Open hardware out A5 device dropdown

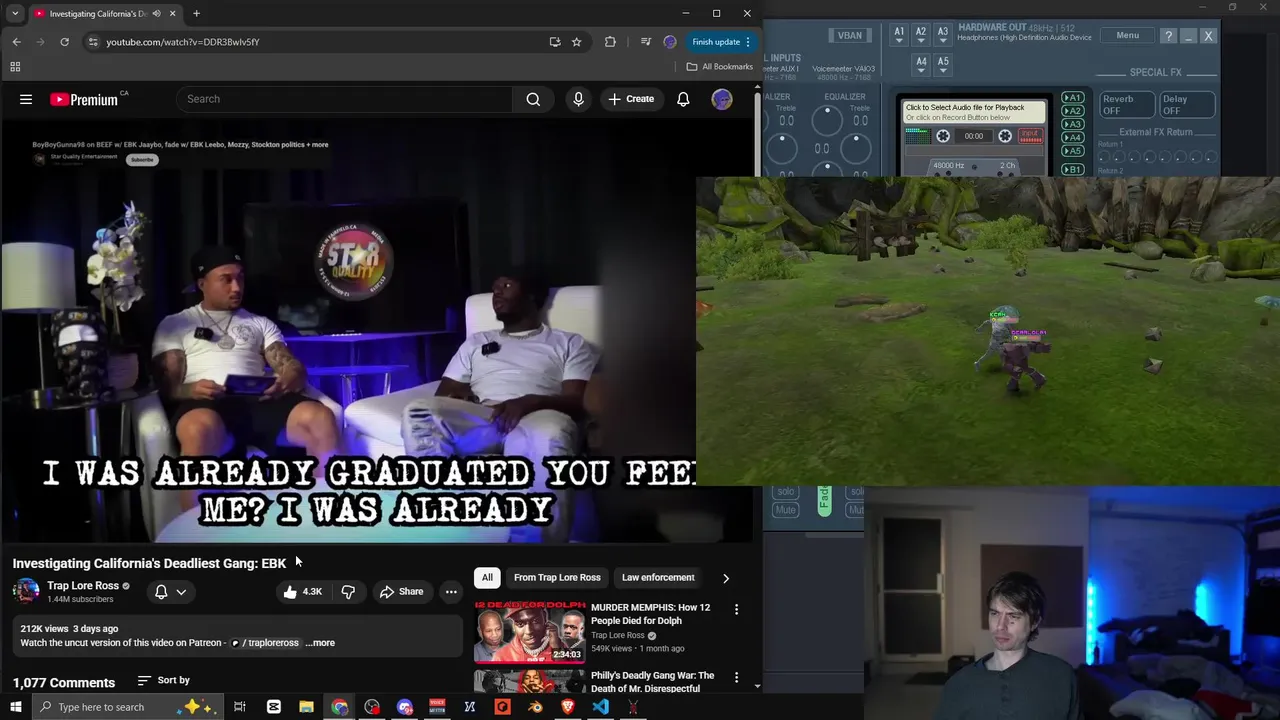[942, 65]
